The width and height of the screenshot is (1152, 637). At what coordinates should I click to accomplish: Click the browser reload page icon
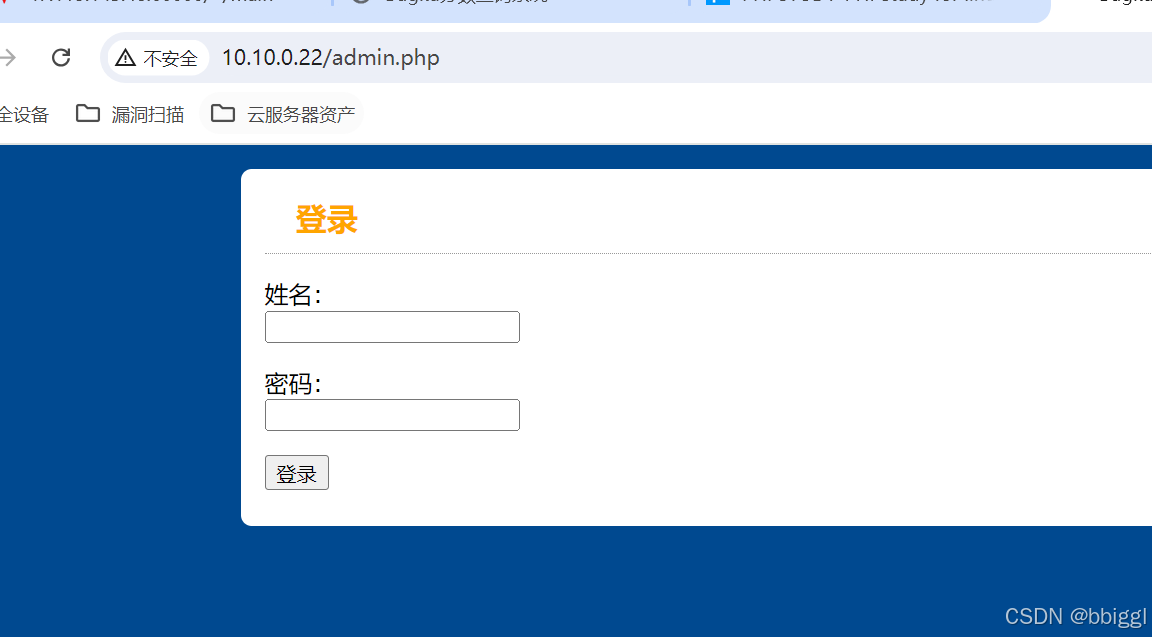(x=61, y=57)
